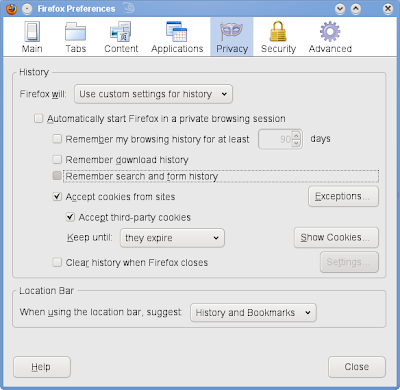Click the clear history Settings button
Screen dimensions: 400x390
349,262
